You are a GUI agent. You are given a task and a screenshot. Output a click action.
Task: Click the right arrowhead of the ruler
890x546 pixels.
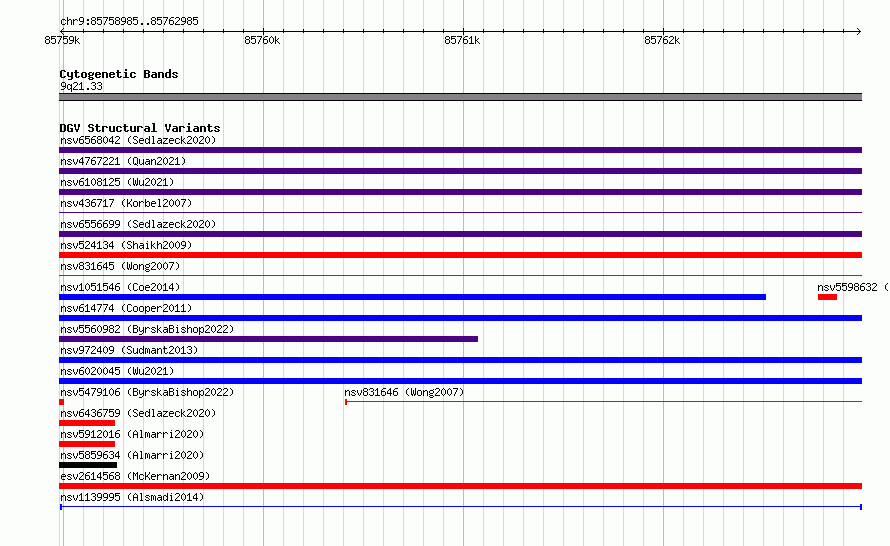859,31
